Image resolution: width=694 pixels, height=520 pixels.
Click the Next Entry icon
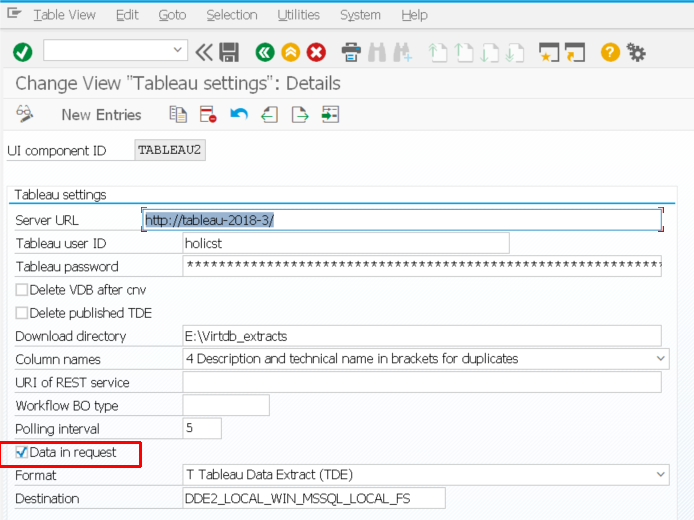point(300,115)
